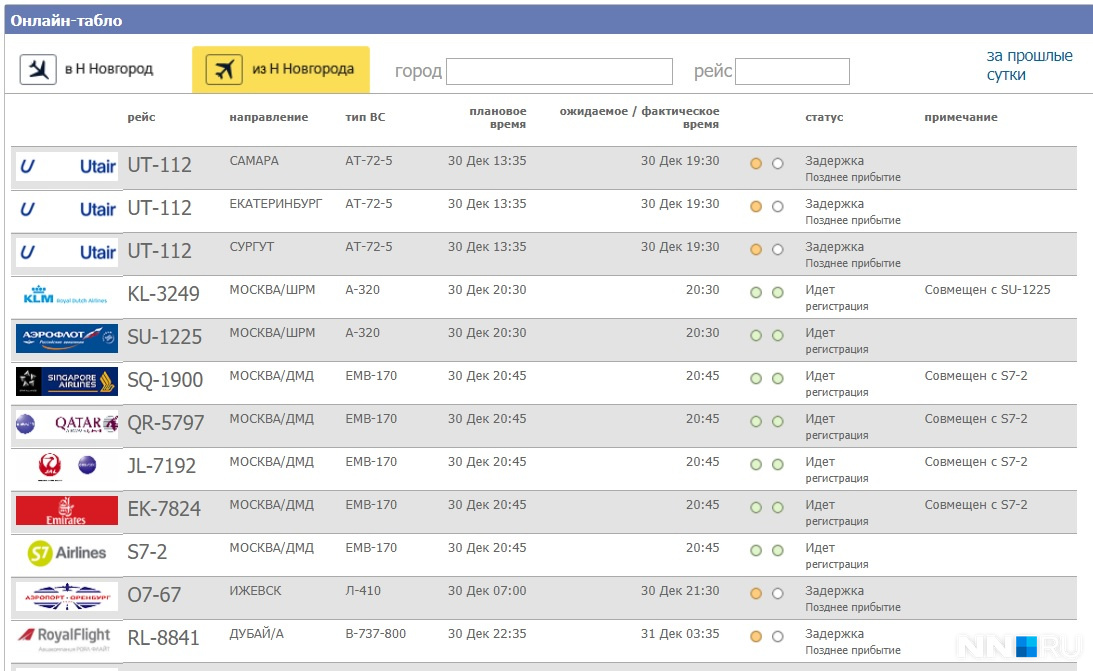The image size is (1093, 671).
Task: Click the orange status dot for СУРГУТ flight
Action: tap(756, 249)
